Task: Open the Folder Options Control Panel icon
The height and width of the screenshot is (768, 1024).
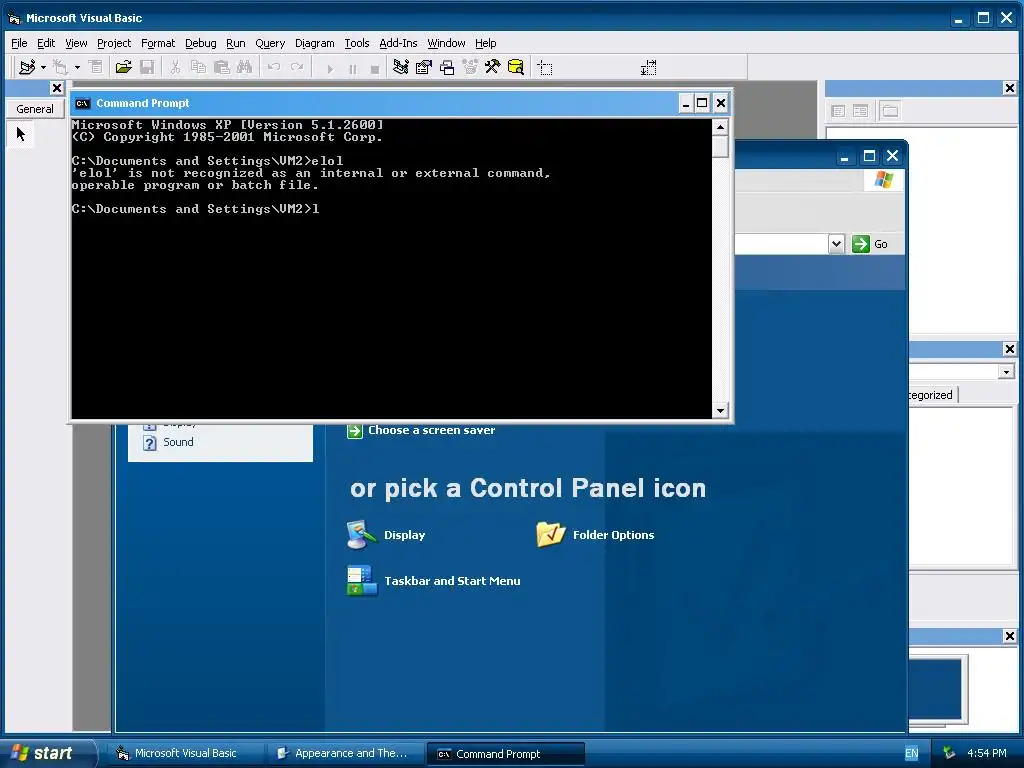Action: [595, 535]
